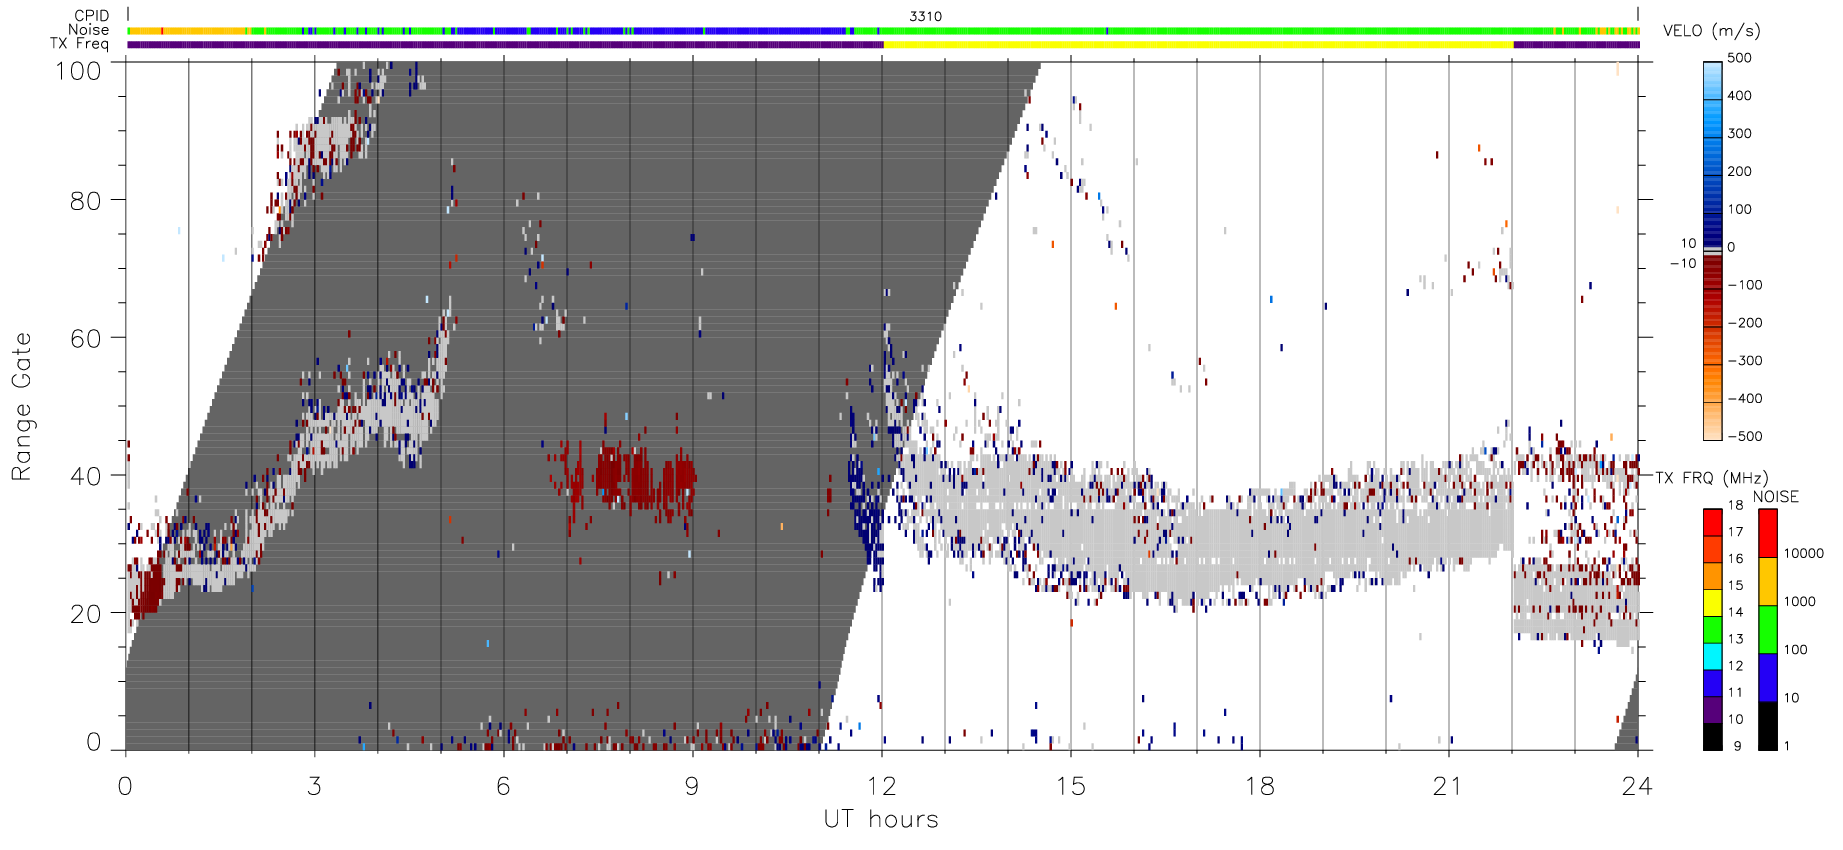Pick the yellow 14–15 MHz swatch in the TX FRQ bar
The height and width of the screenshot is (850, 1843).
coord(1713,603)
